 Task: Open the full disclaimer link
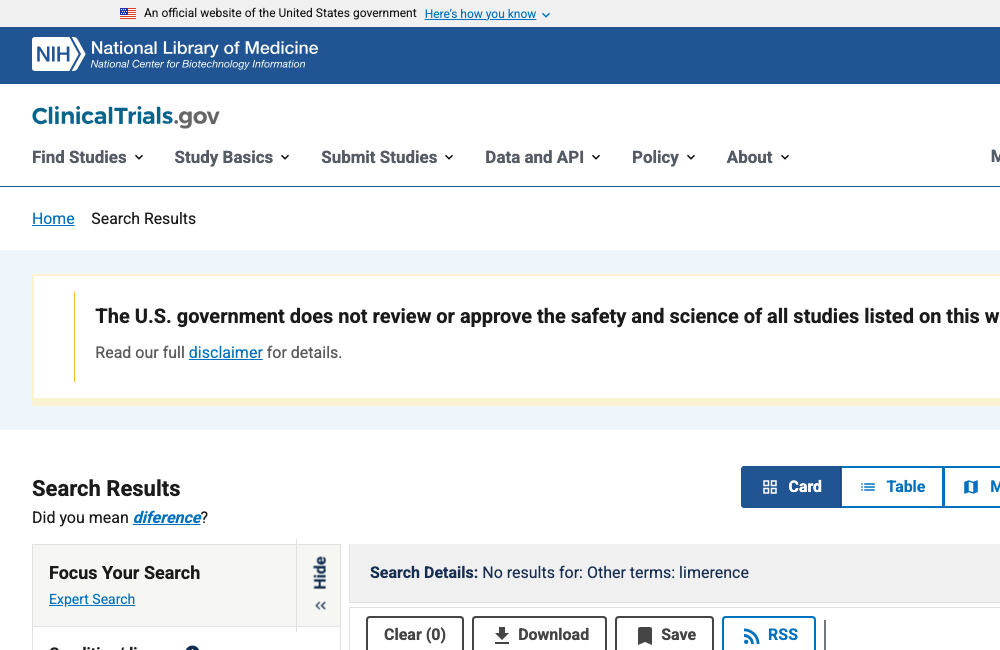point(225,353)
